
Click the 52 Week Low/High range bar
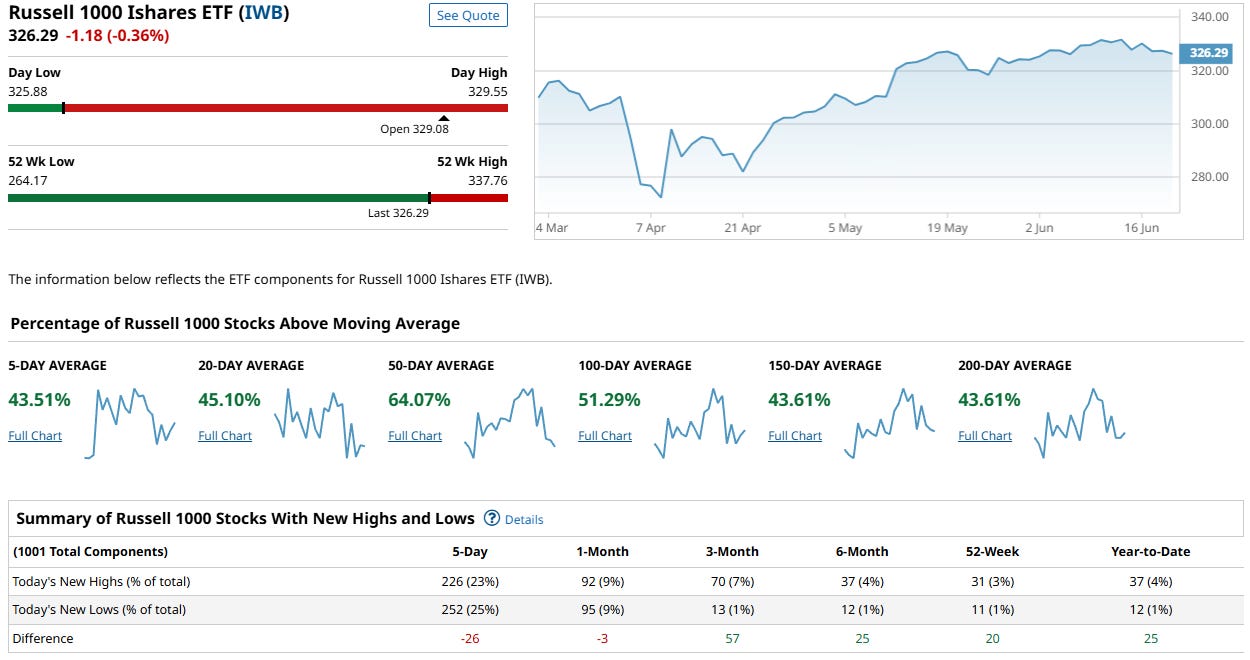[258, 198]
